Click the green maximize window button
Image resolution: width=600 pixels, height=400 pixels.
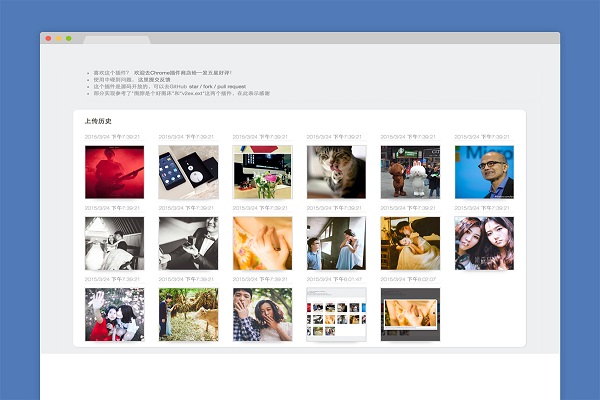(x=68, y=38)
